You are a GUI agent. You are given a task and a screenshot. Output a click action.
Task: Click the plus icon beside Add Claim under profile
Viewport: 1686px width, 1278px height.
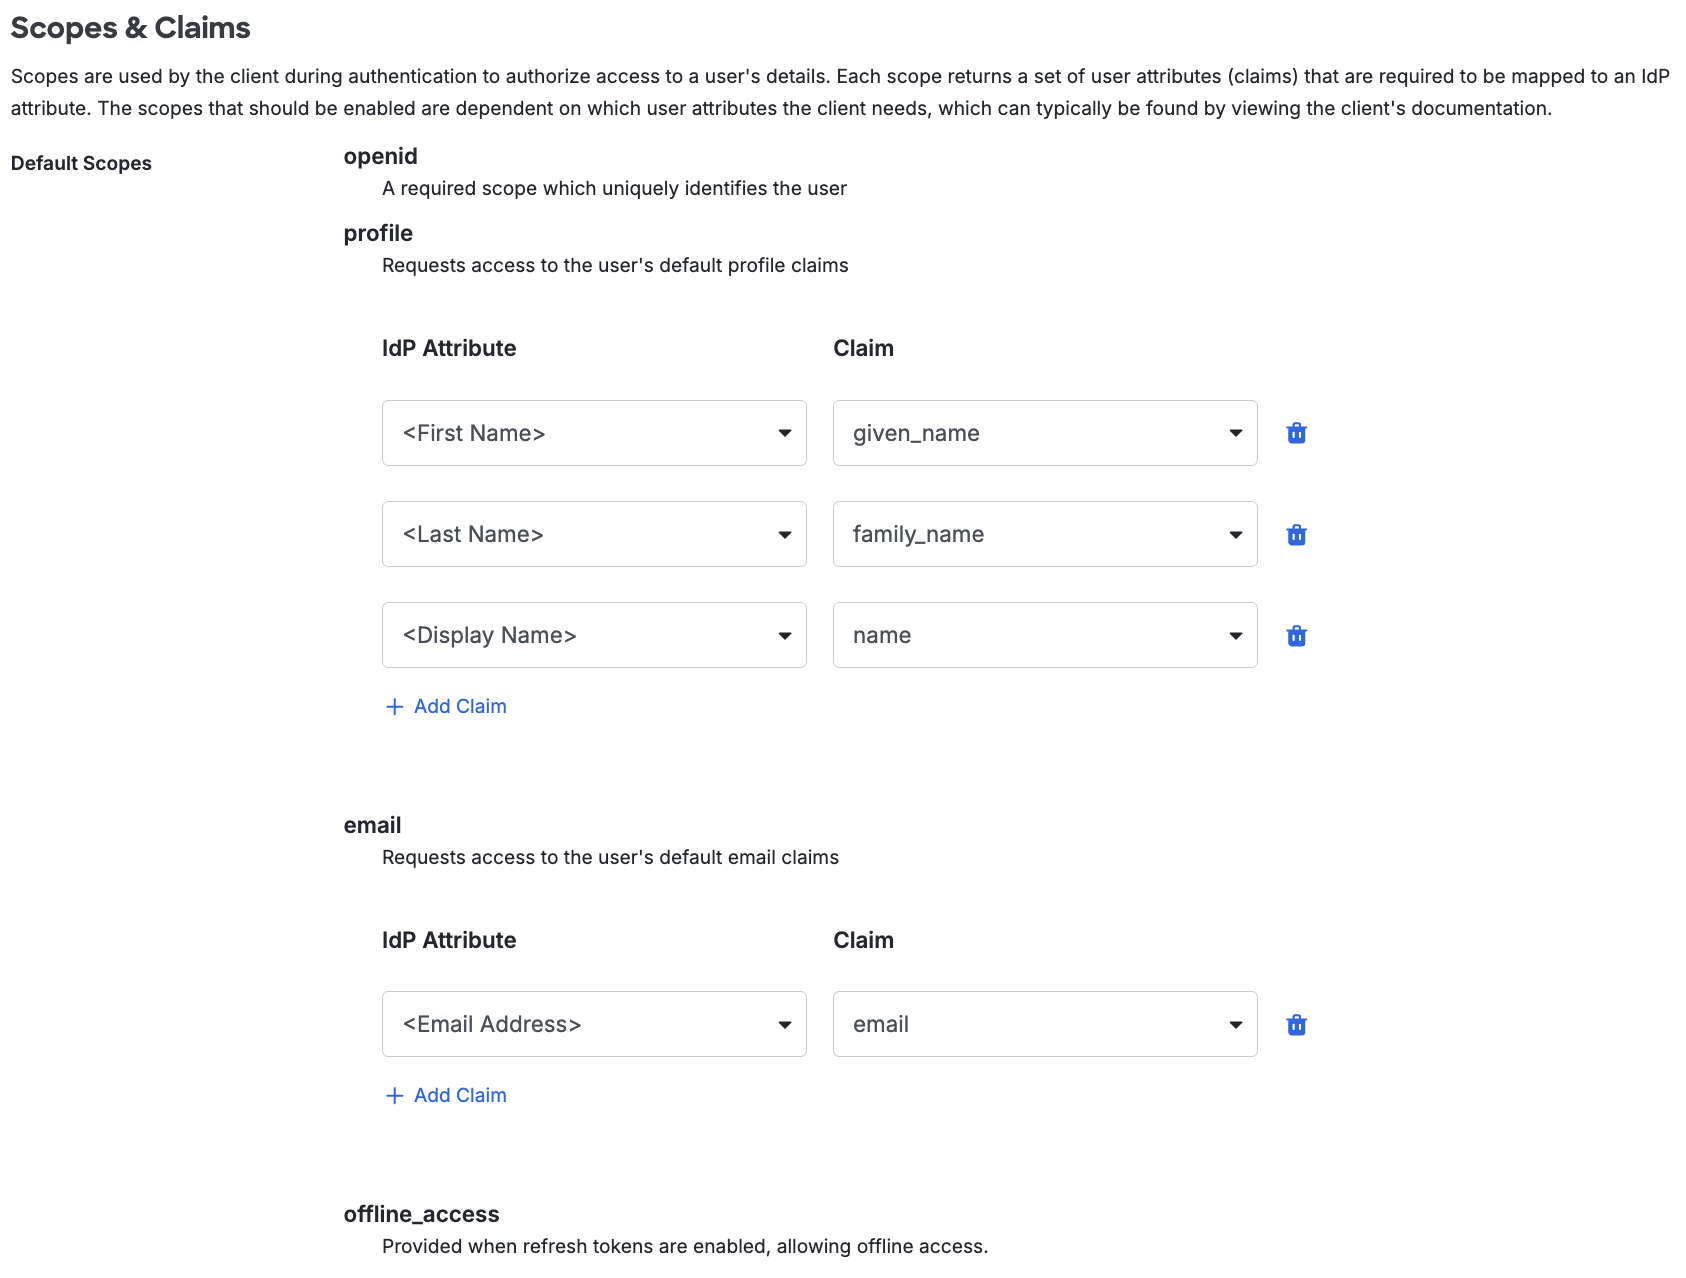(393, 706)
